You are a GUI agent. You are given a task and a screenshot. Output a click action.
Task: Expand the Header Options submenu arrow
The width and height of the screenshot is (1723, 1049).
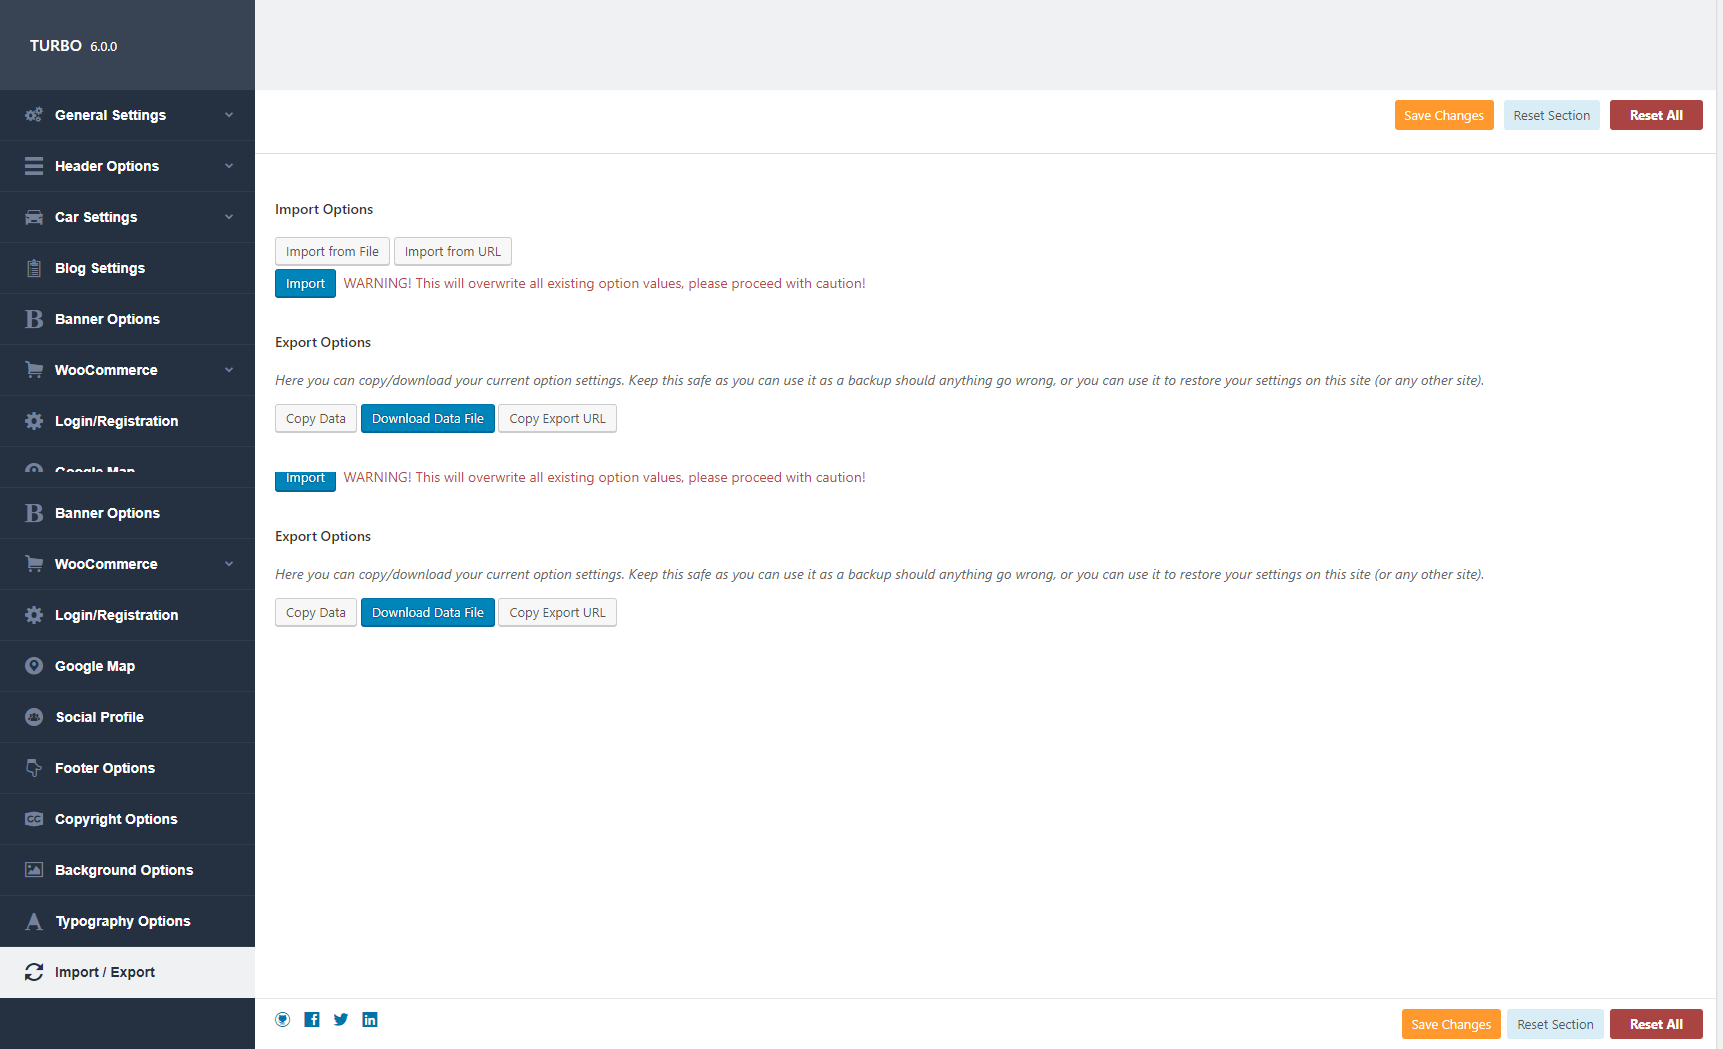pos(229,166)
